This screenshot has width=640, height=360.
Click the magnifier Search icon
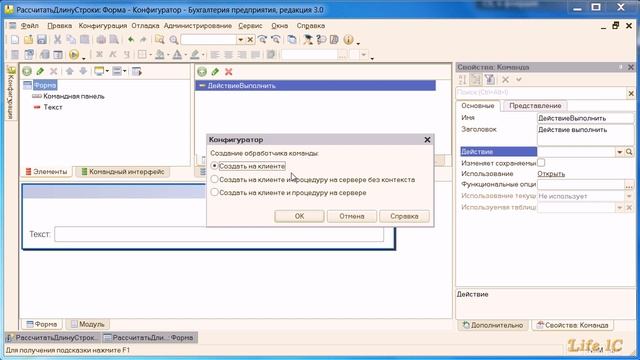click(x=173, y=40)
